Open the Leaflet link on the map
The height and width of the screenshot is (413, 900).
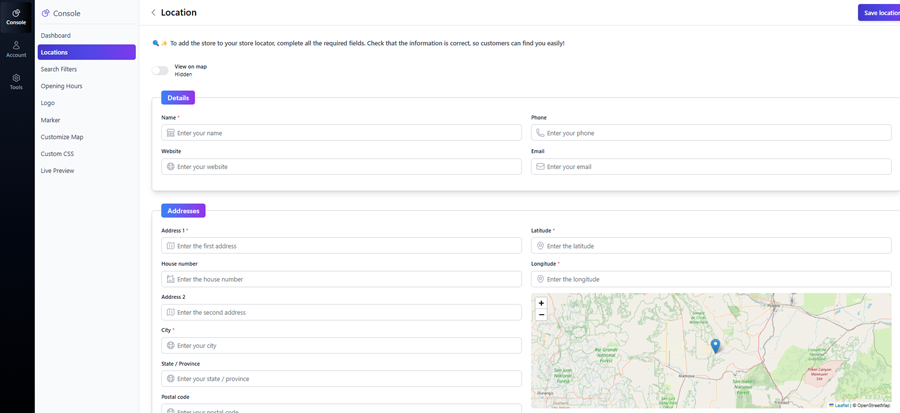839,405
